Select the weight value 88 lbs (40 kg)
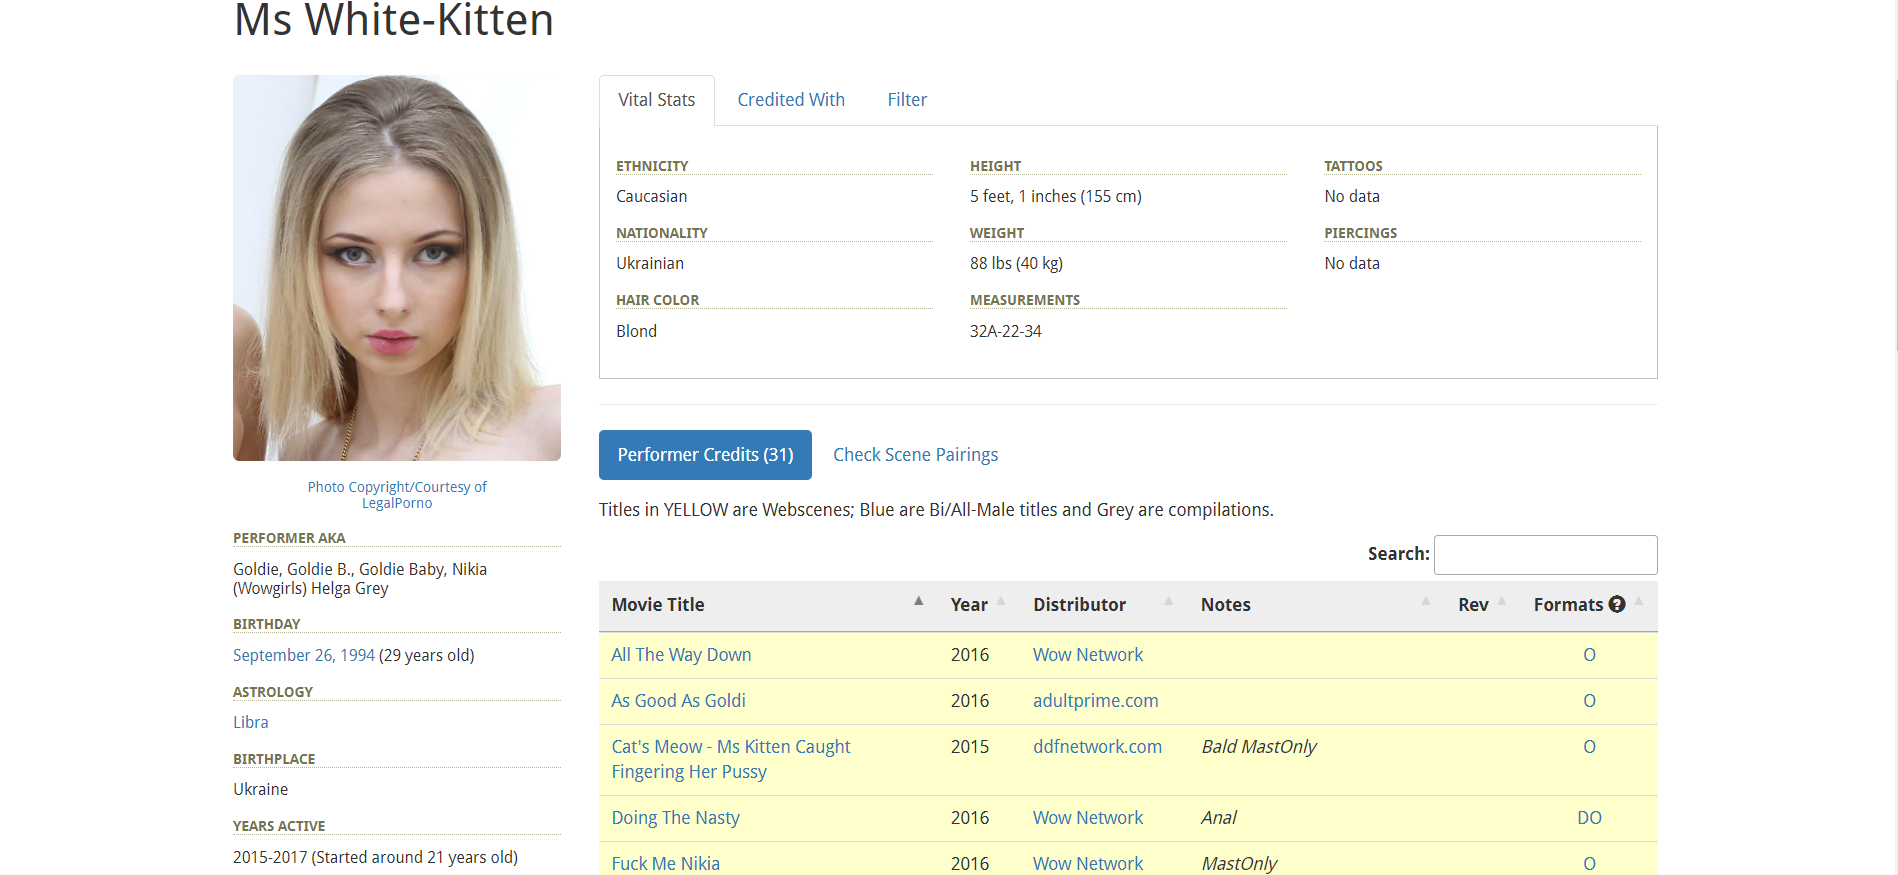 tap(1016, 264)
